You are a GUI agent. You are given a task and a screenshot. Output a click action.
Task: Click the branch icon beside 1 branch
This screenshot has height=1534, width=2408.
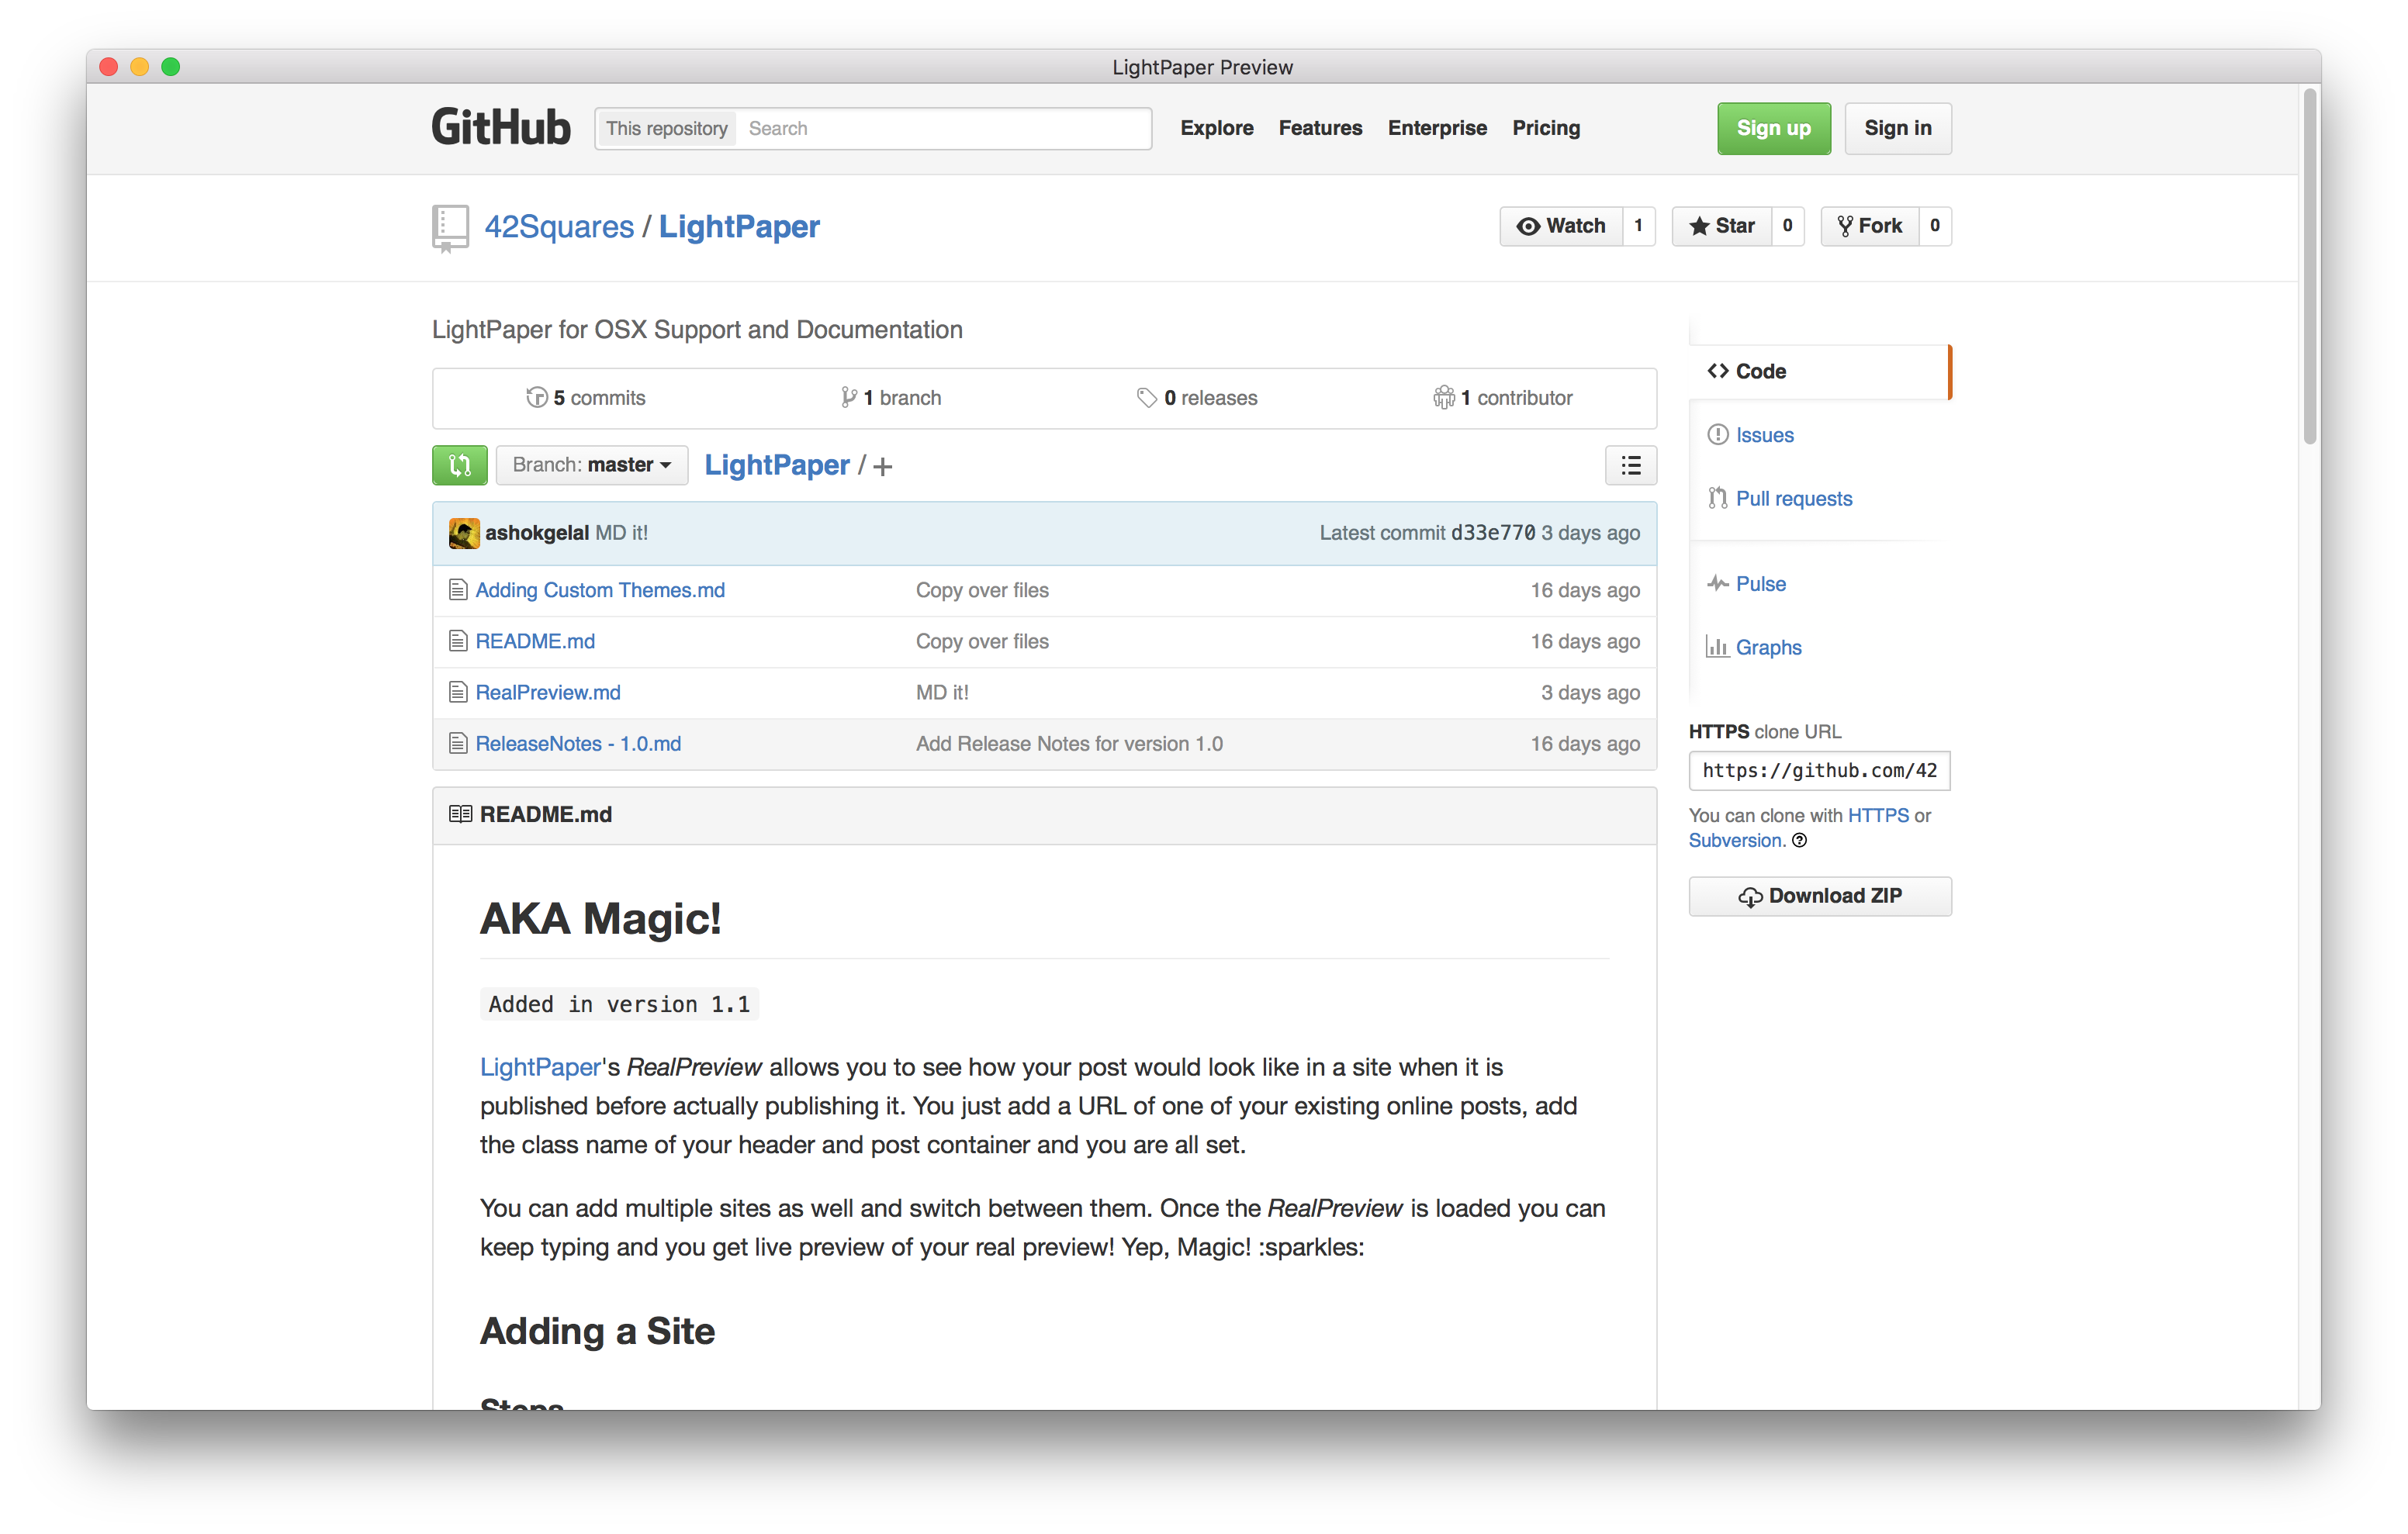(849, 397)
